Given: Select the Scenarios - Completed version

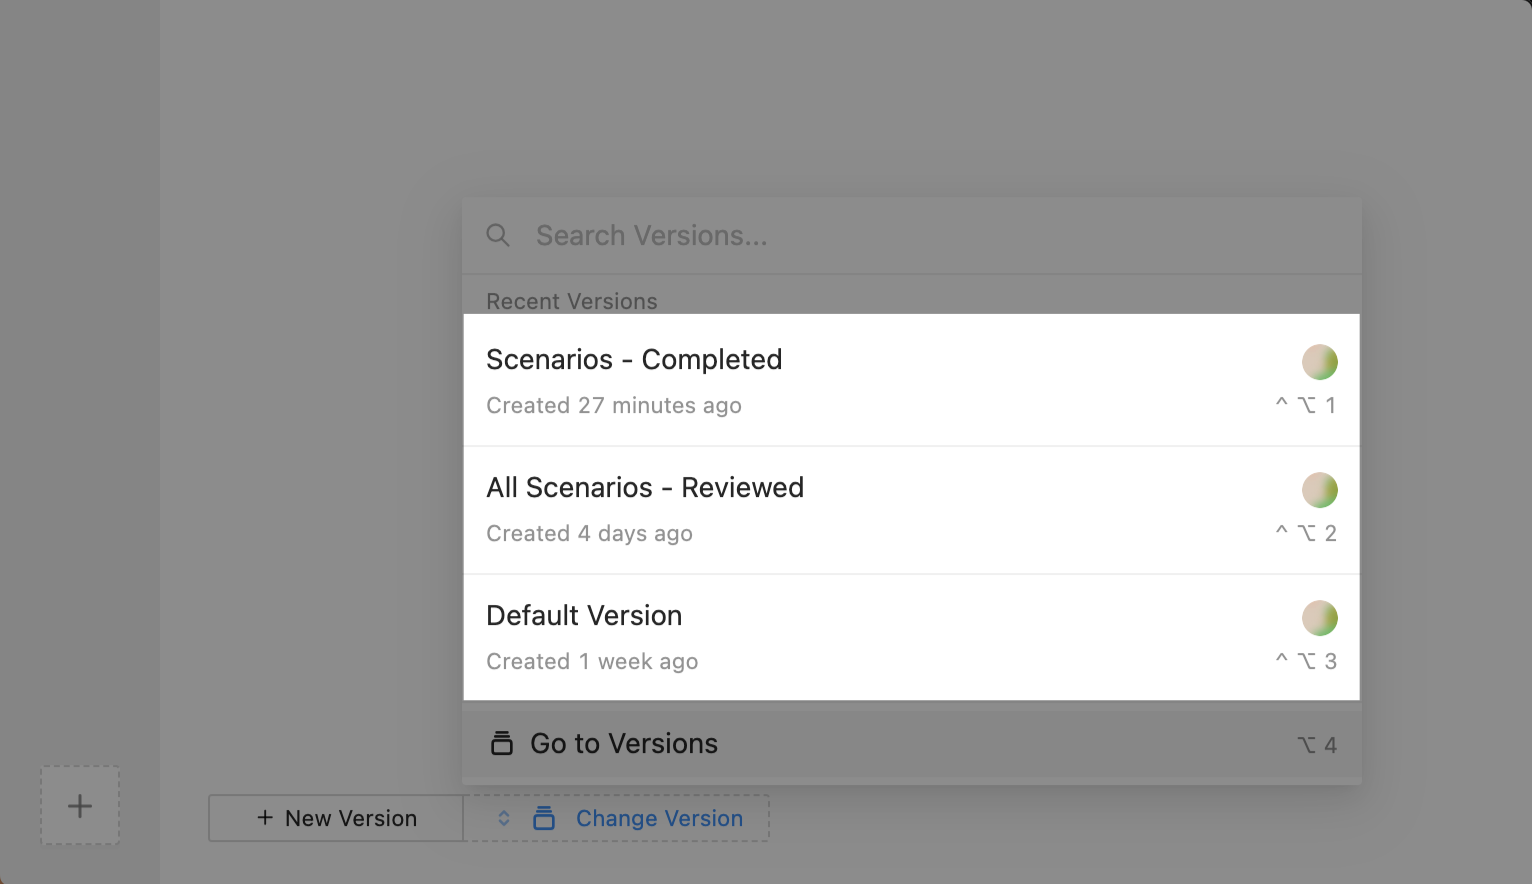Looking at the screenshot, I should pyautogui.click(x=634, y=360).
